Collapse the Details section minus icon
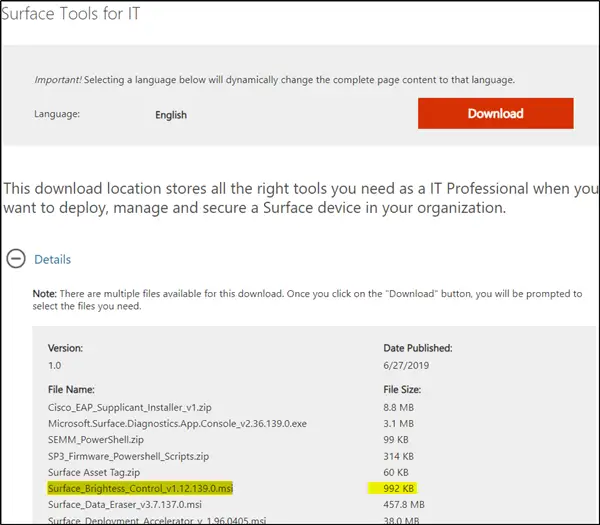Screen dimensions: 600x525 point(16,259)
